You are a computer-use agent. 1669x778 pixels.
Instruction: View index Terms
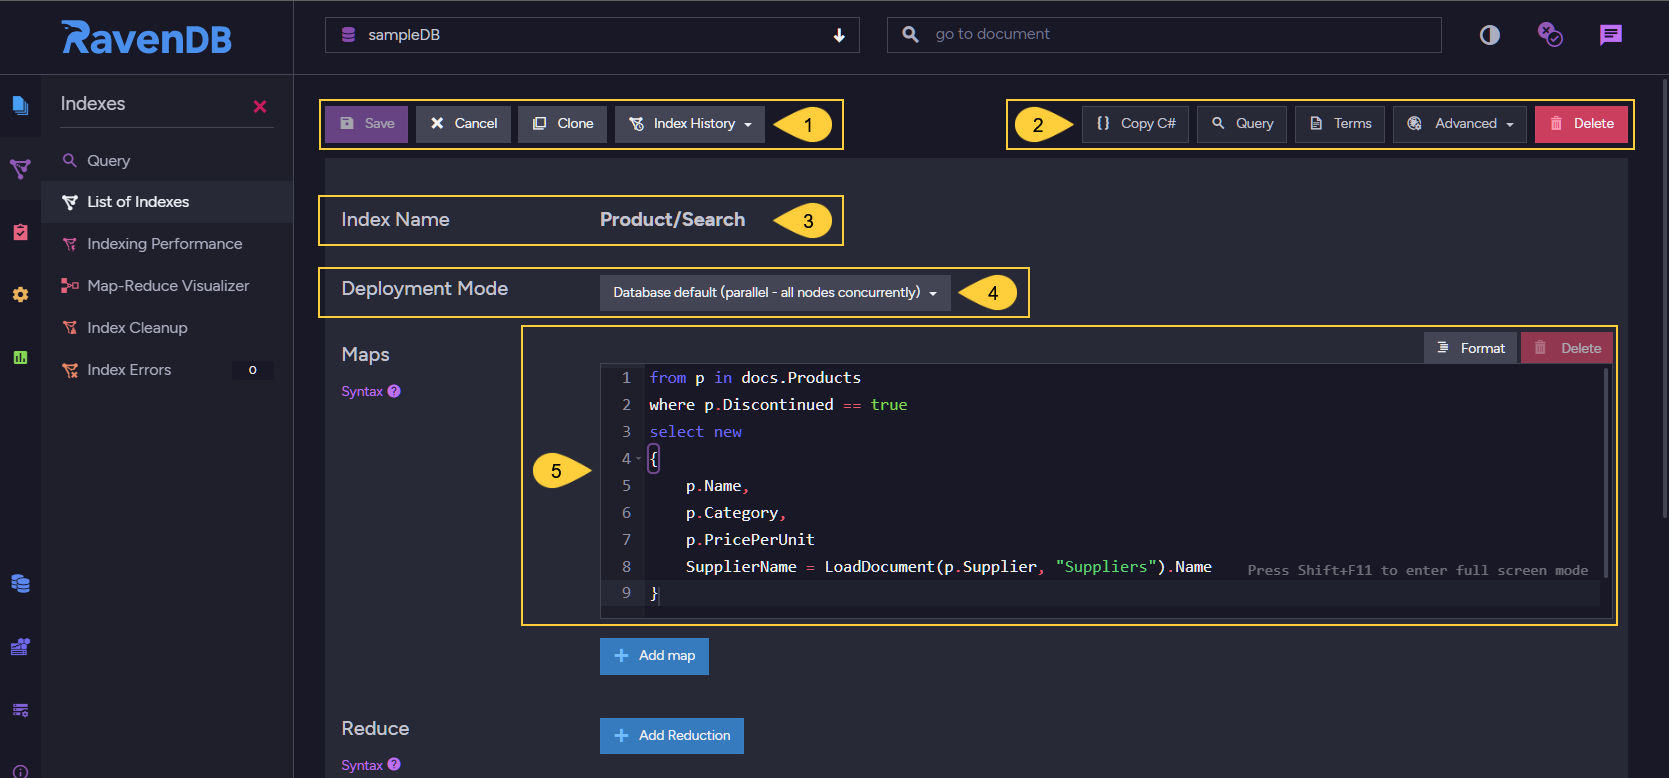tap(1340, 124)
